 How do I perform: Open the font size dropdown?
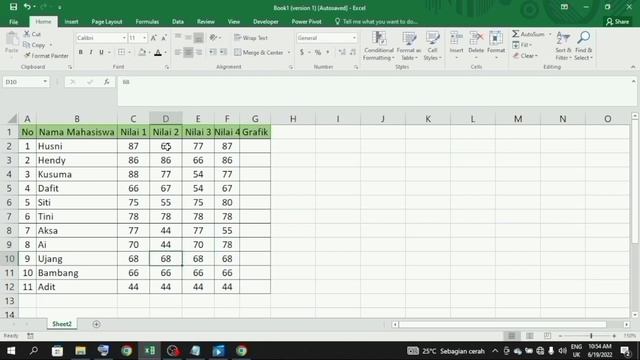[144, 38]
